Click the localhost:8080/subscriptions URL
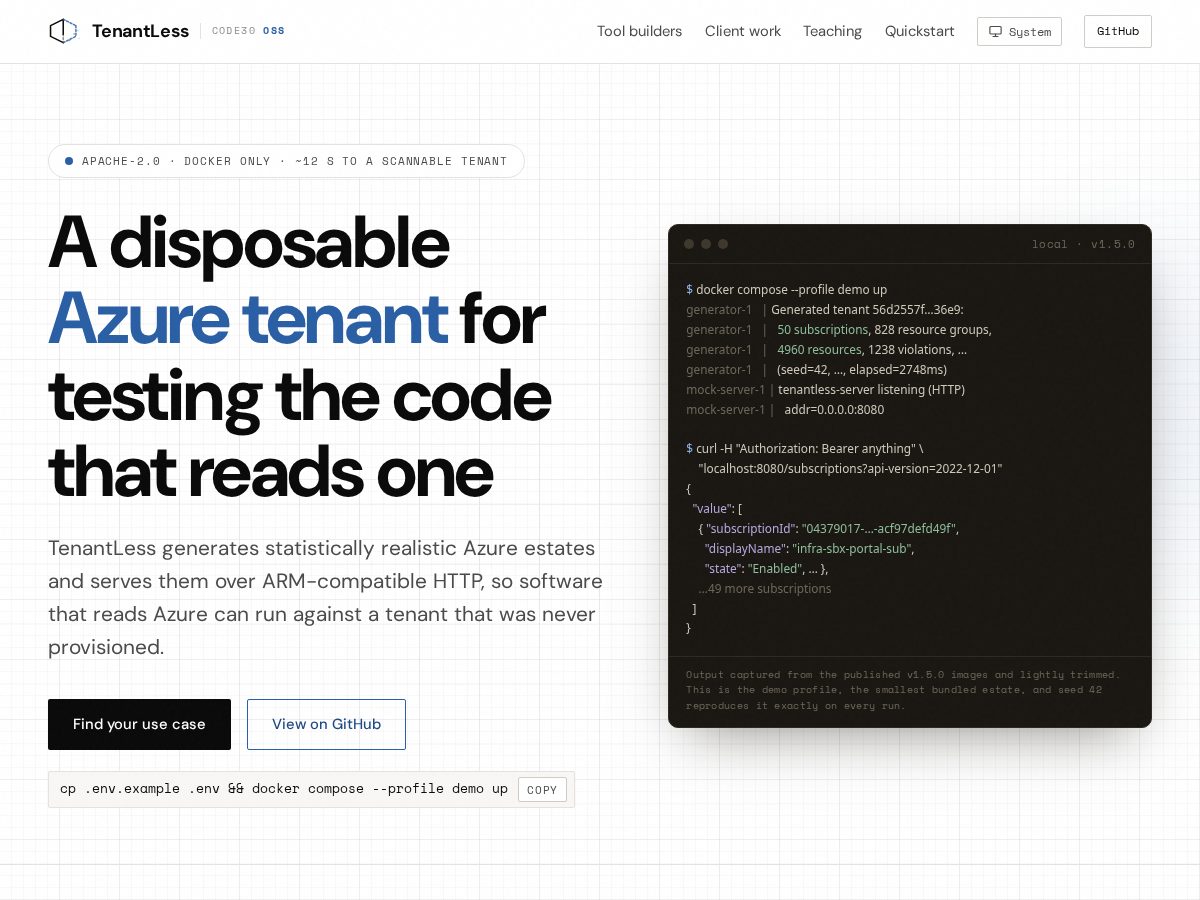 click(850, 469)
